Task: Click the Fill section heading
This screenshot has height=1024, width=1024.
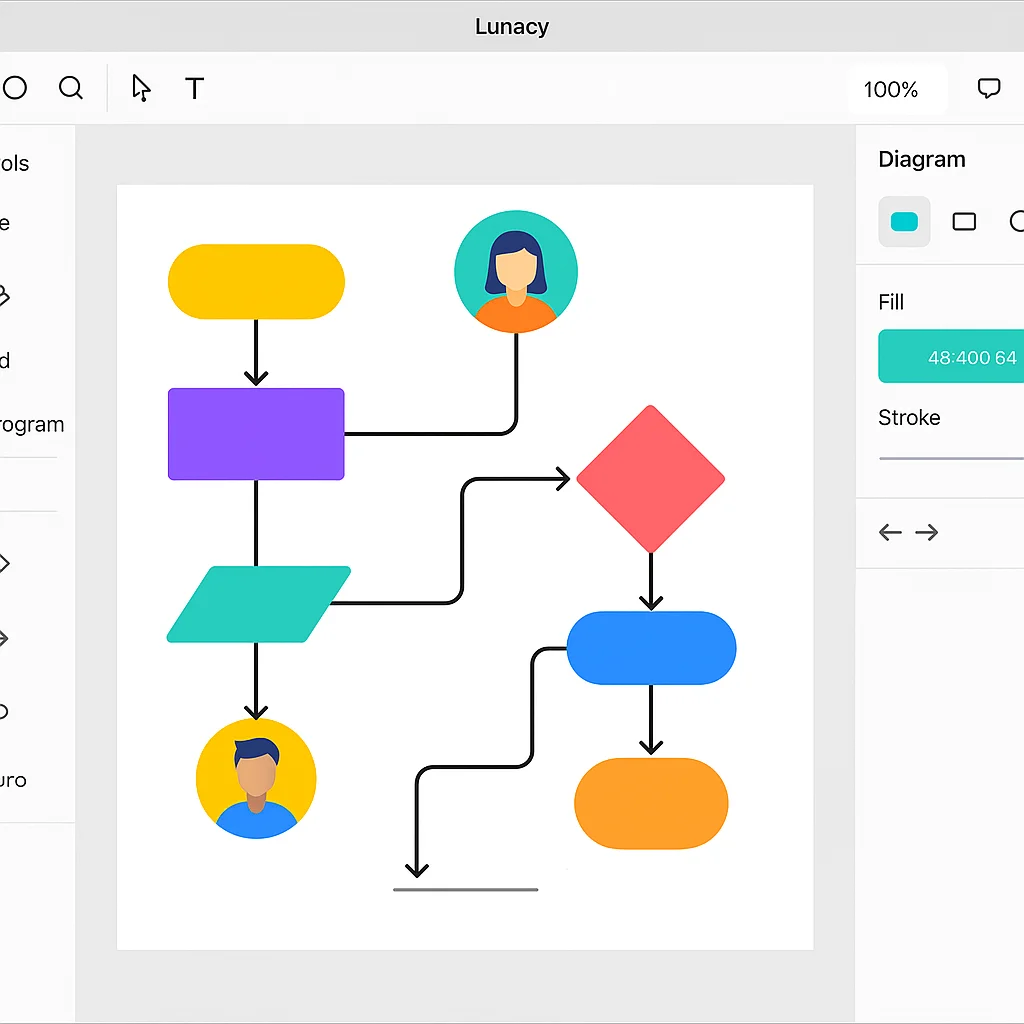Action: click(x=891, y=302)
